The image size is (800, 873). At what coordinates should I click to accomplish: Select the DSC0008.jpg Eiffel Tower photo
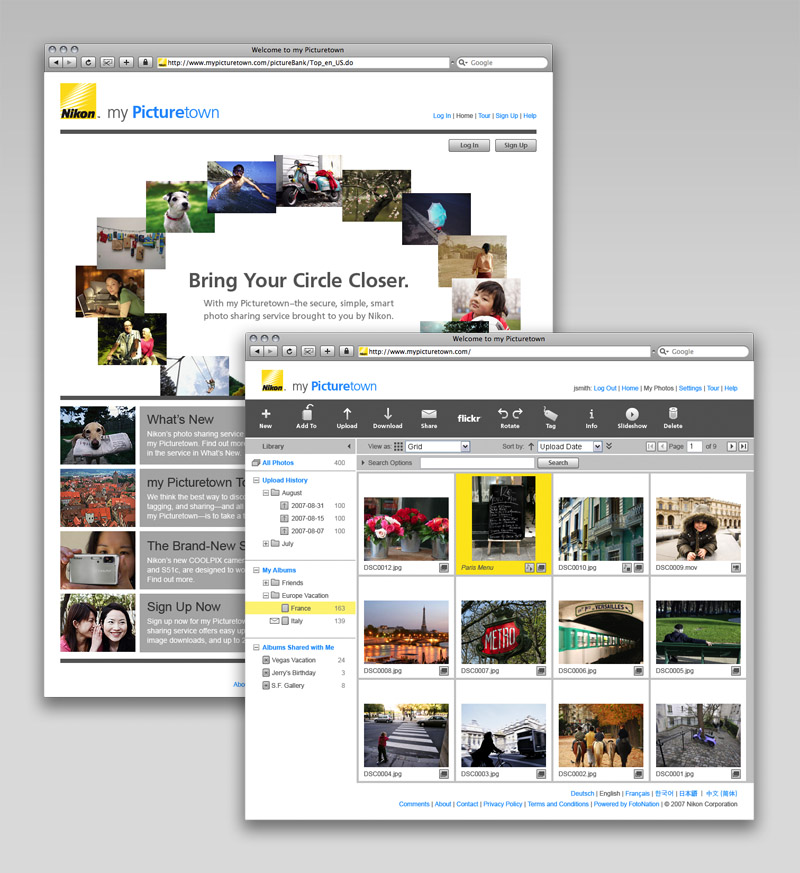406,632
